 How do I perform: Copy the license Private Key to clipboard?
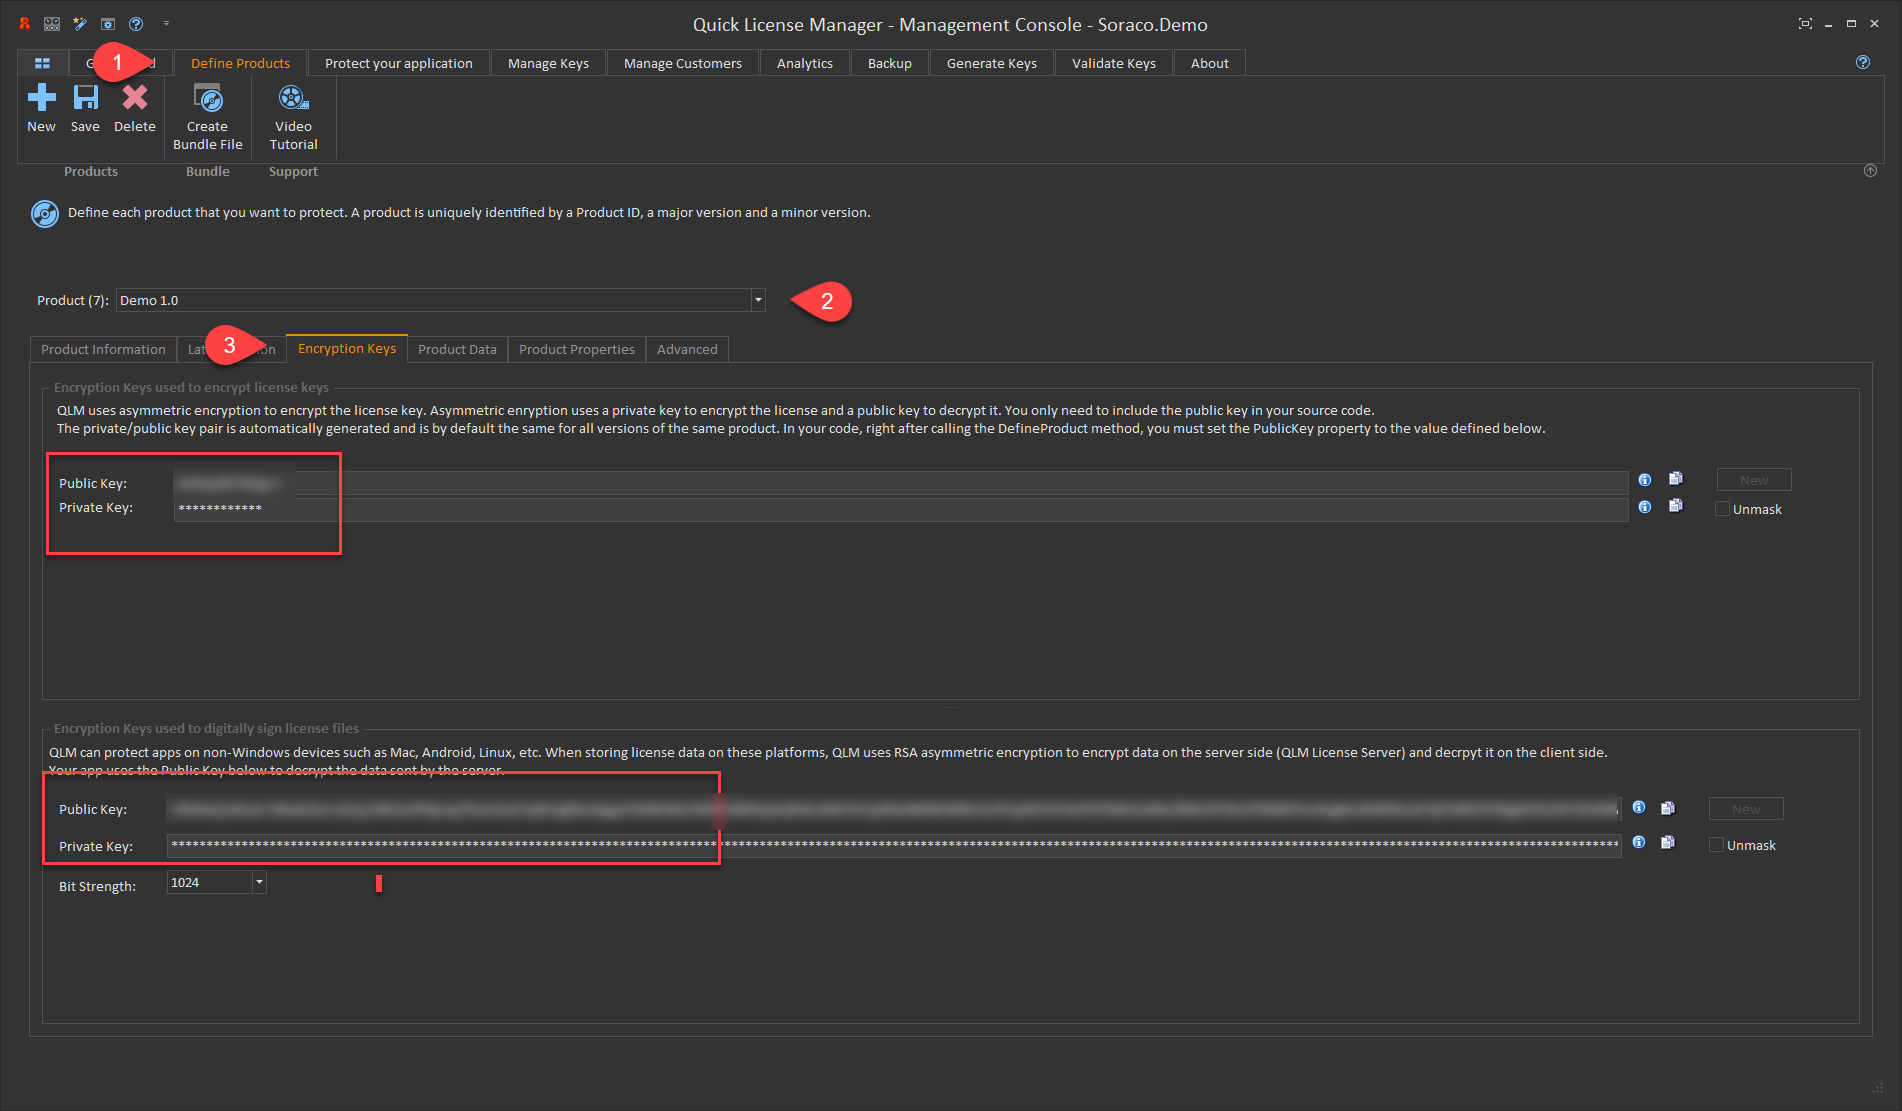pos(1676,506)
